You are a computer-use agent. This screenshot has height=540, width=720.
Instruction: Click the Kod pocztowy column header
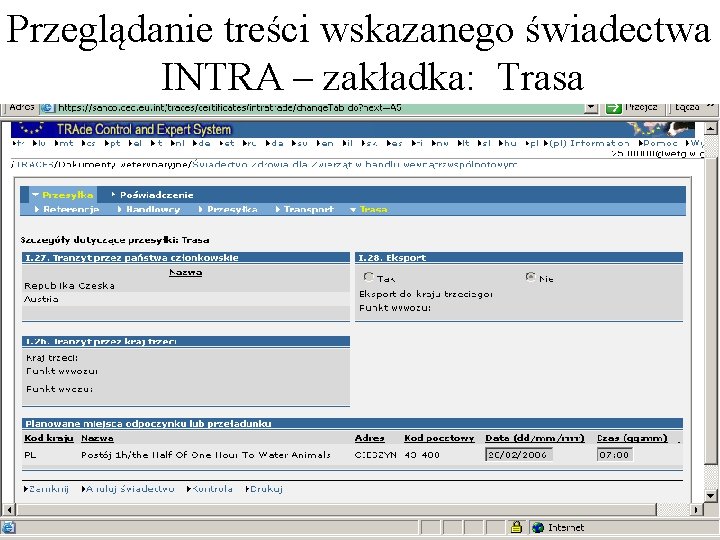[439, 438]
